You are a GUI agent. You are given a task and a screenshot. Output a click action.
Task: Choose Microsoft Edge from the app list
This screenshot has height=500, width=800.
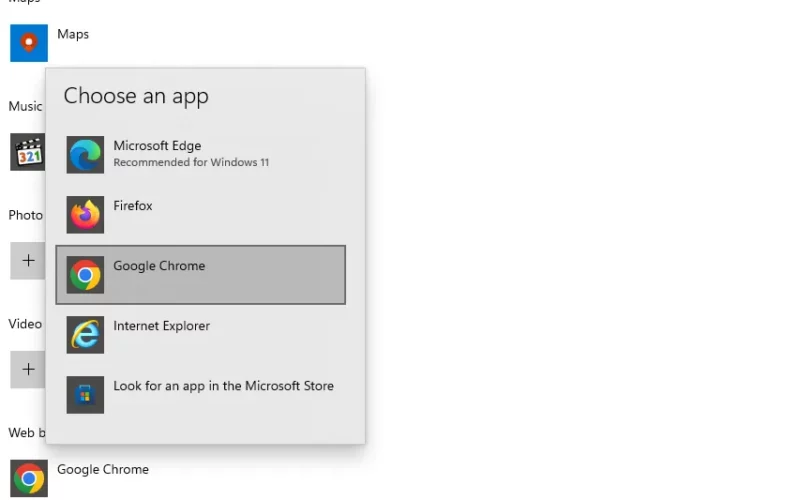(201, 155)
